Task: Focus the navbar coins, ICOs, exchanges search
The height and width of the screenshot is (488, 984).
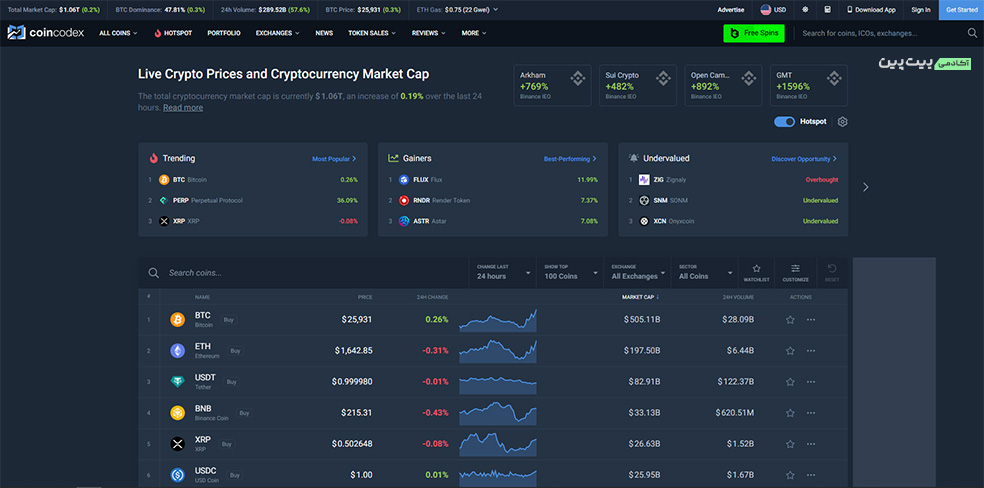Action: (880, 33)
